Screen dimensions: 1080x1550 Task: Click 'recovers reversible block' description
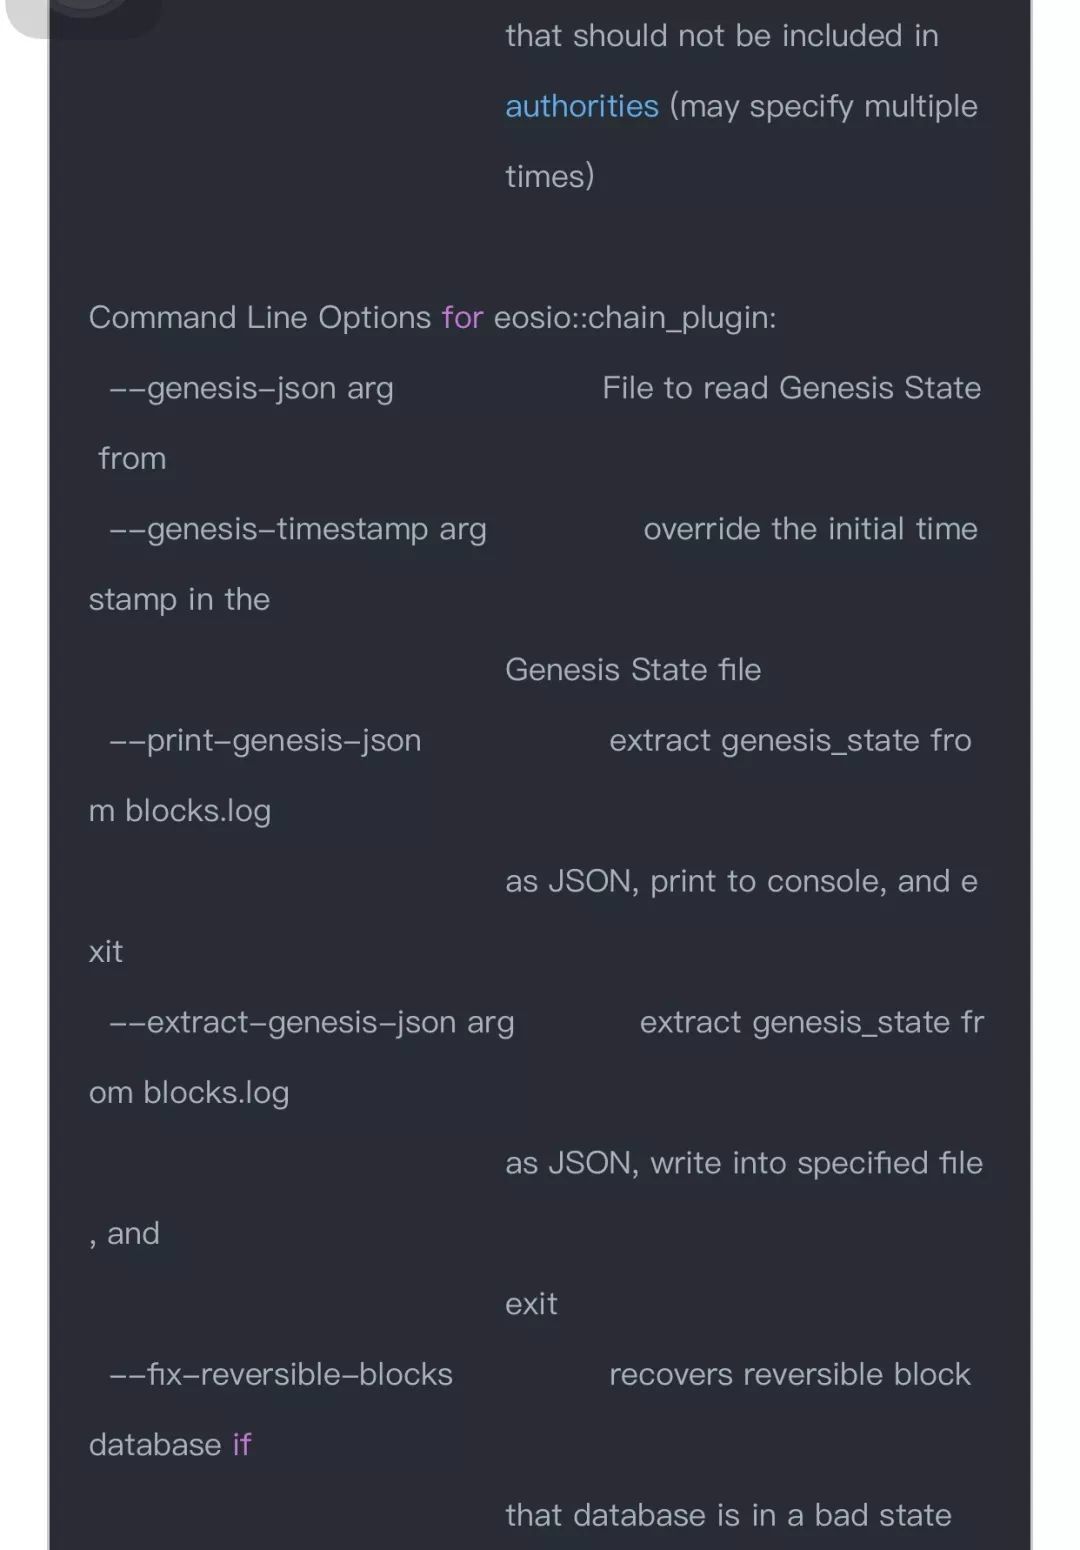pos(790,1374)
